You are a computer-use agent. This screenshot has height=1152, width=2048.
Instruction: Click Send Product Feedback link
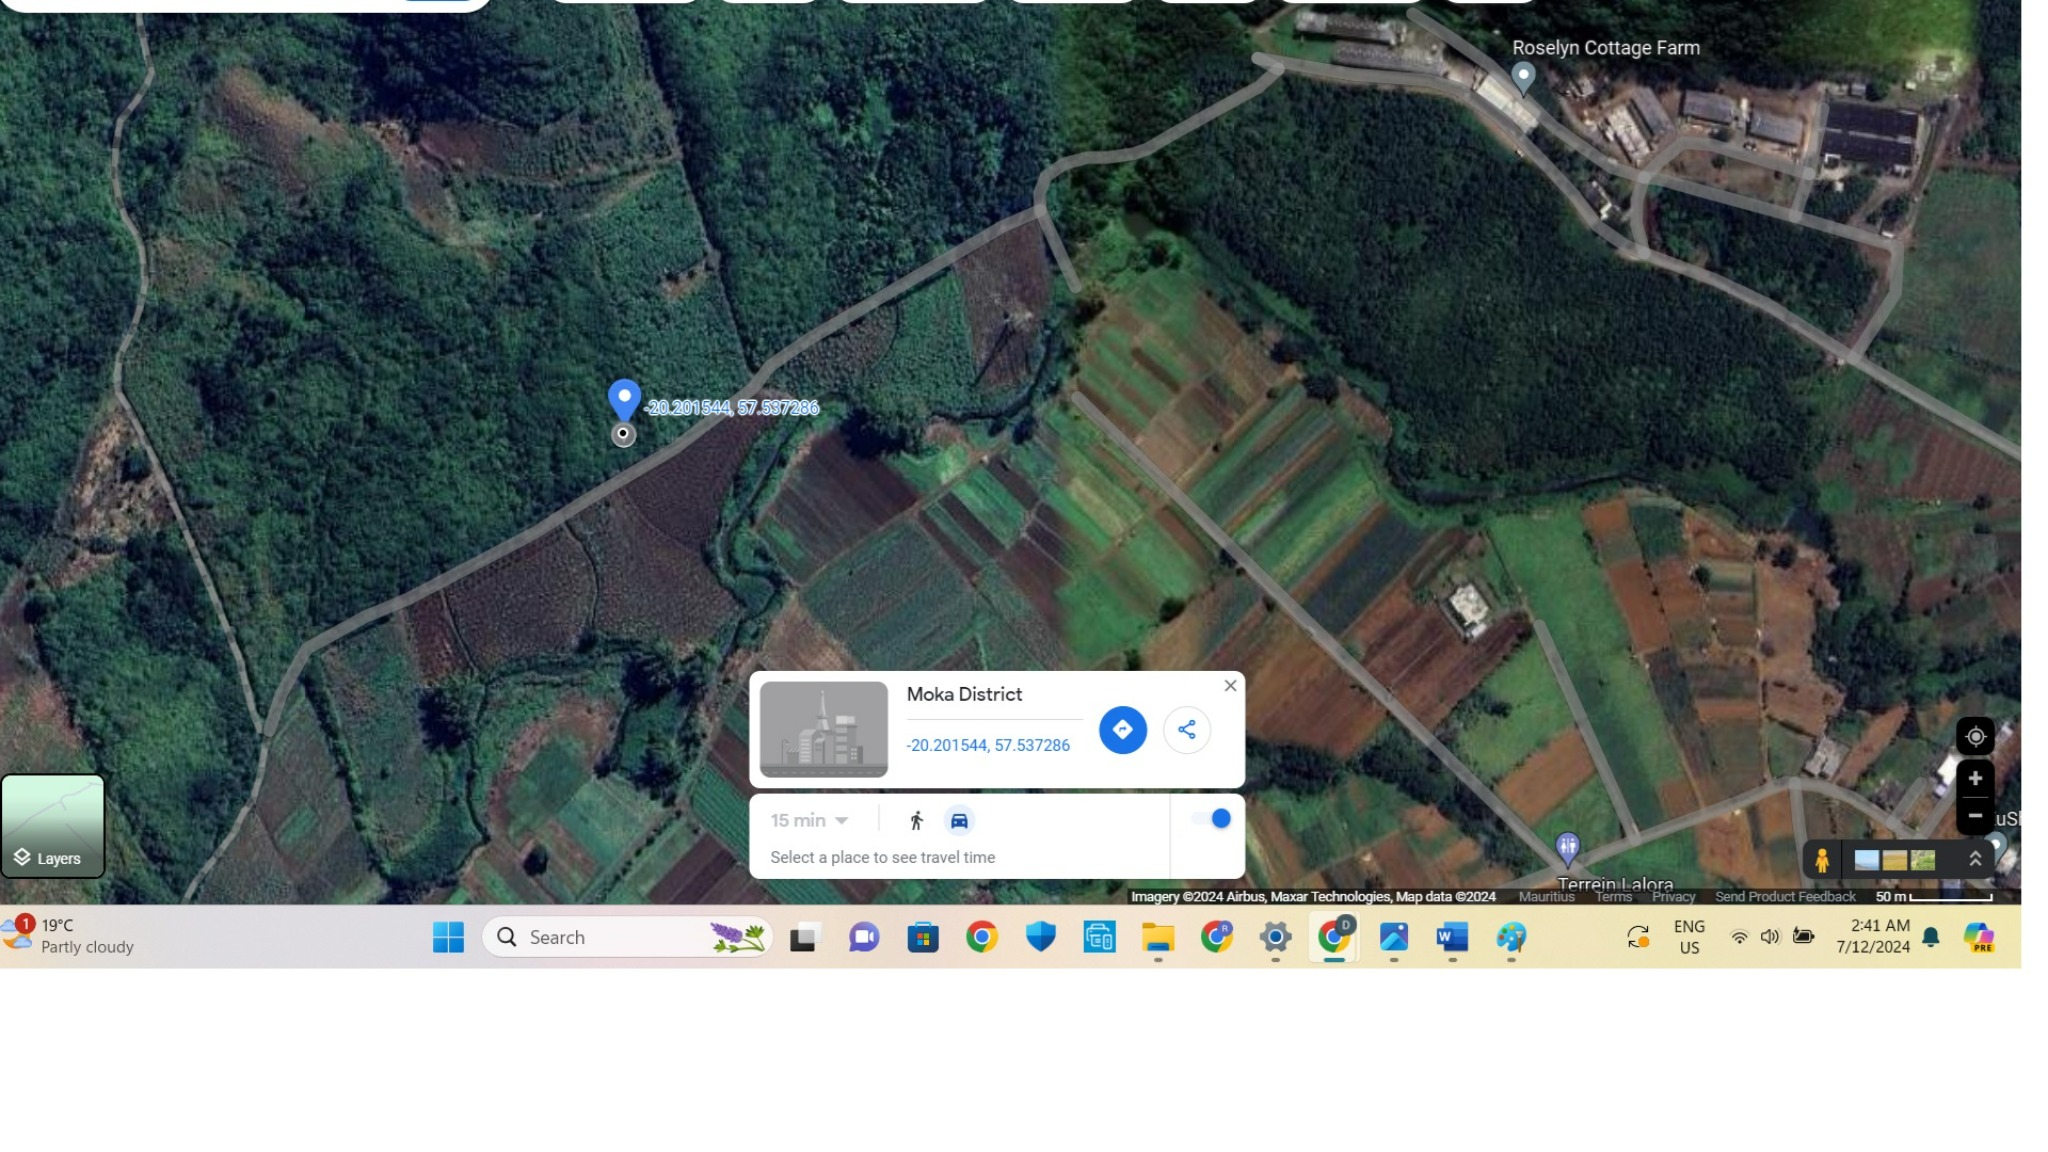click(1785, 897)
